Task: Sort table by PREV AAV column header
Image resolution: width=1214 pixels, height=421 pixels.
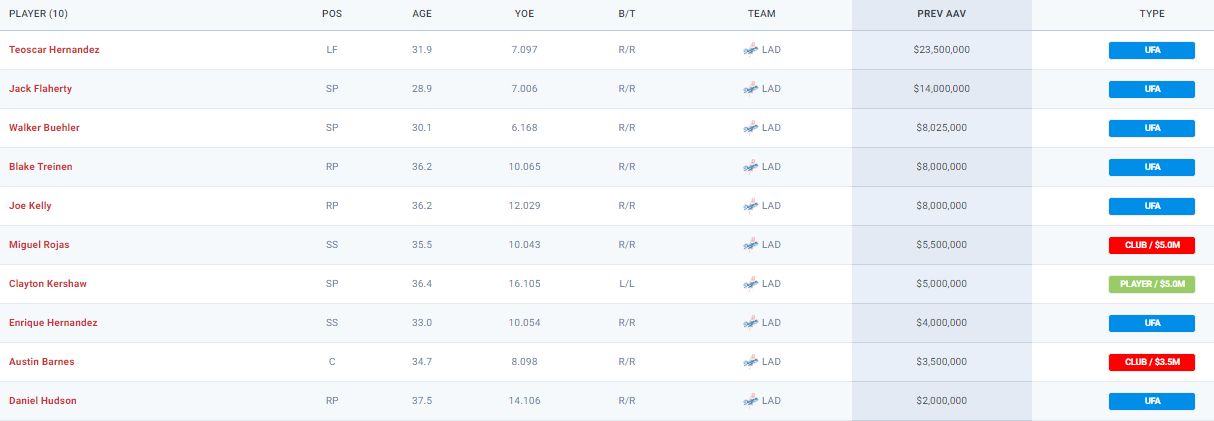Action: tap(941, 15)
